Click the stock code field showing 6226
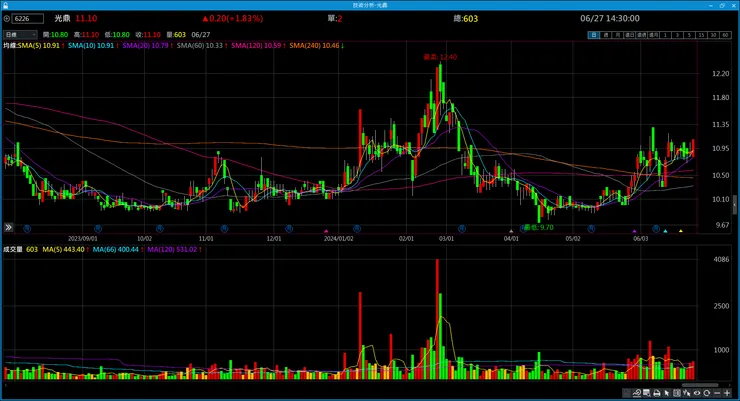 point(28,19)
